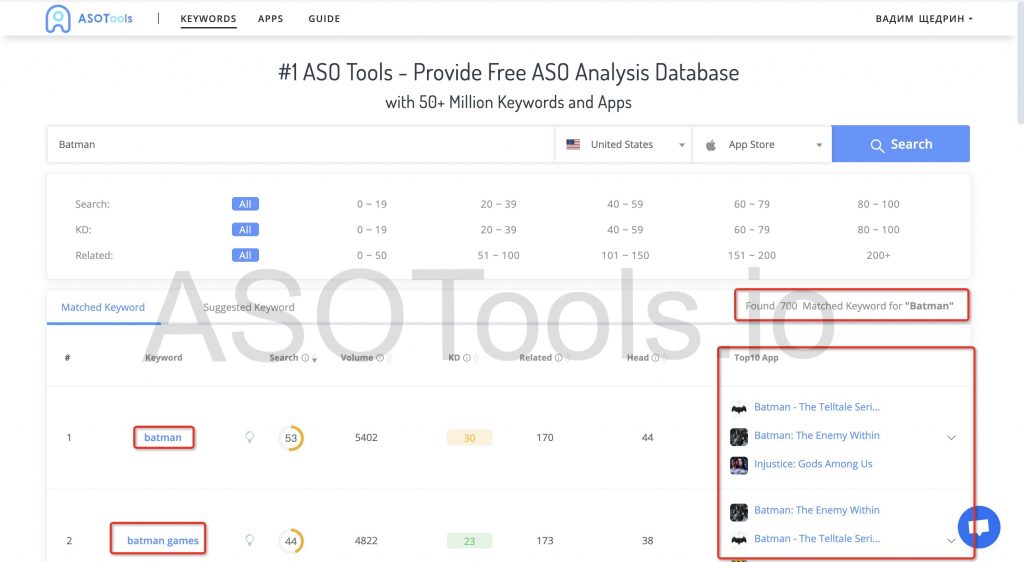Click the search score 53 circle
Image resolution: width=1024 pixels, height=562 pixels.
click(x=291, y=437)
